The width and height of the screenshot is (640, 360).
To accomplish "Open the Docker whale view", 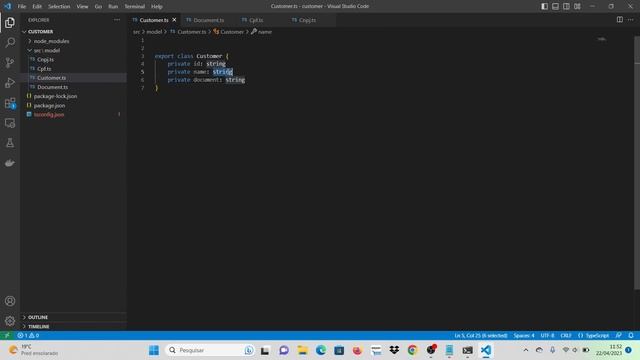I will coord(10,163).
